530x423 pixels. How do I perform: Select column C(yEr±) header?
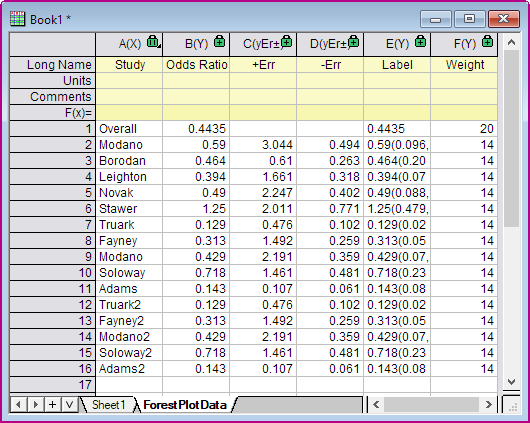pos(263,44)
